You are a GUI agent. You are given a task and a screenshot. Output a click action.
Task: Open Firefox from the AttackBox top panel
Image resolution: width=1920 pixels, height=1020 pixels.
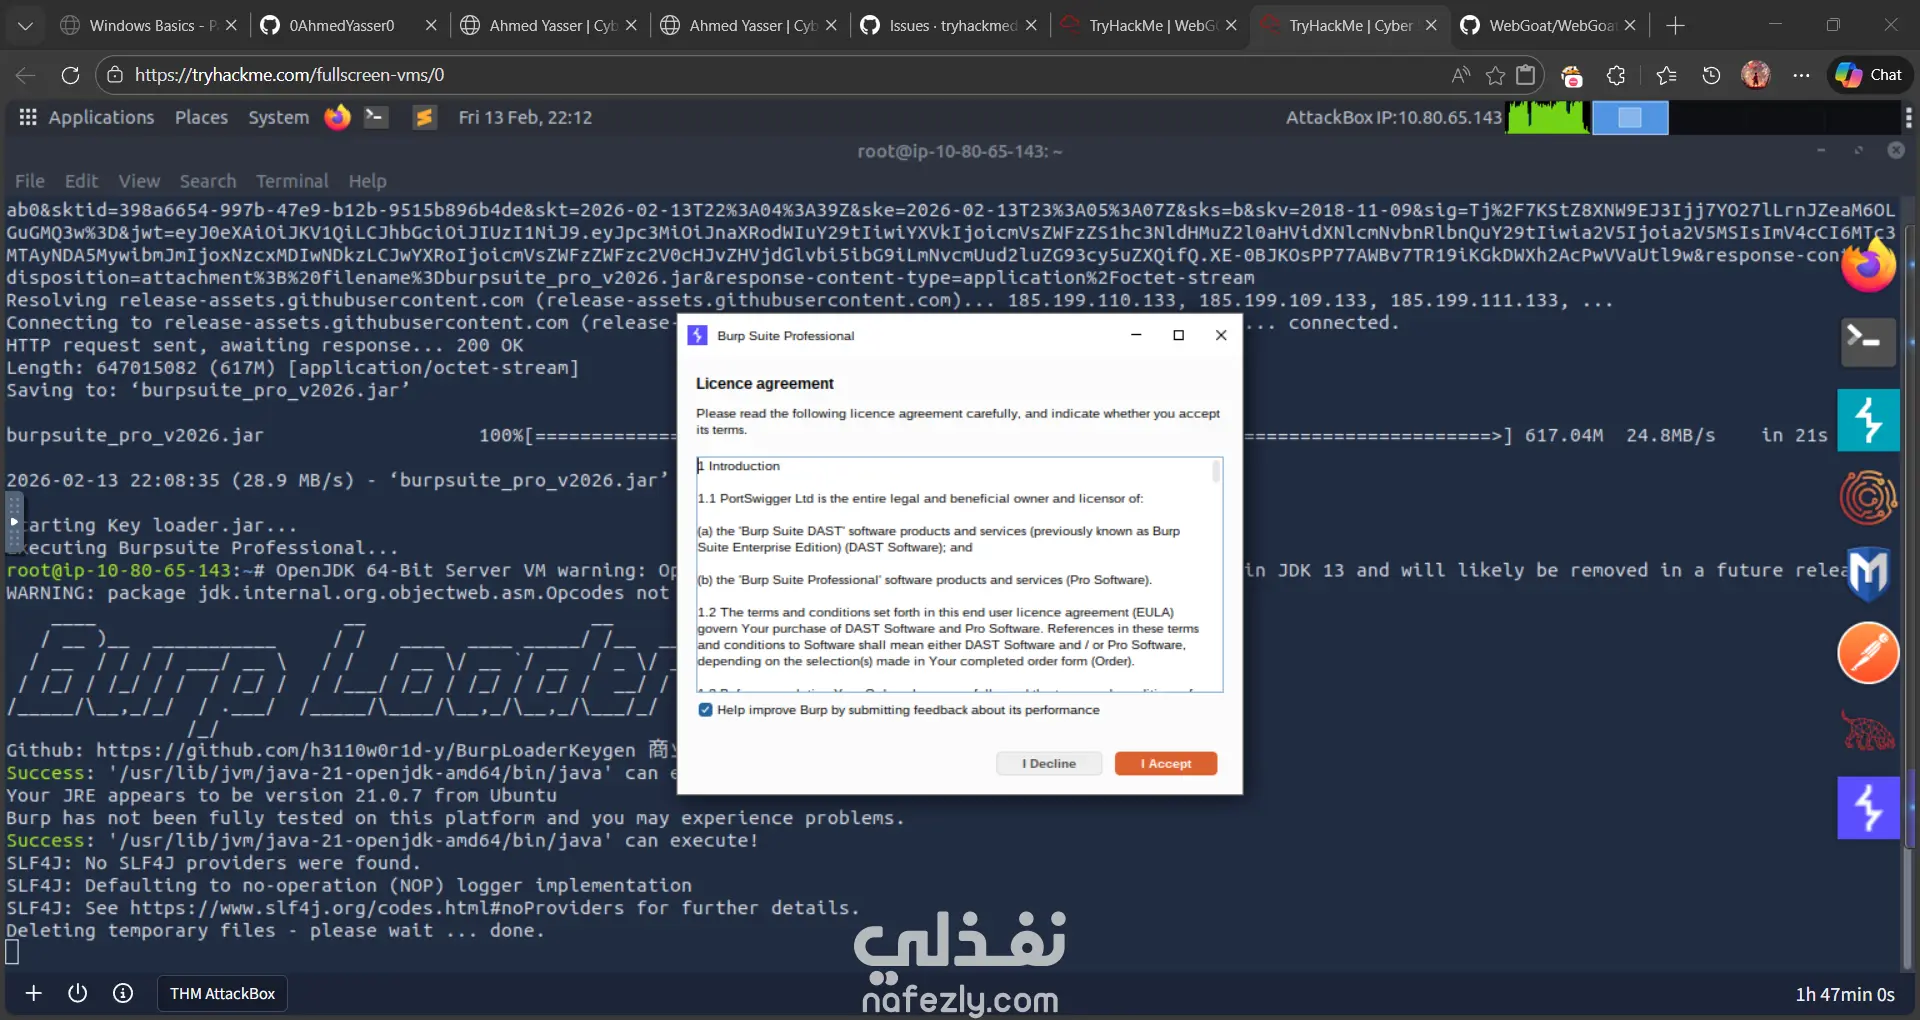337,117
